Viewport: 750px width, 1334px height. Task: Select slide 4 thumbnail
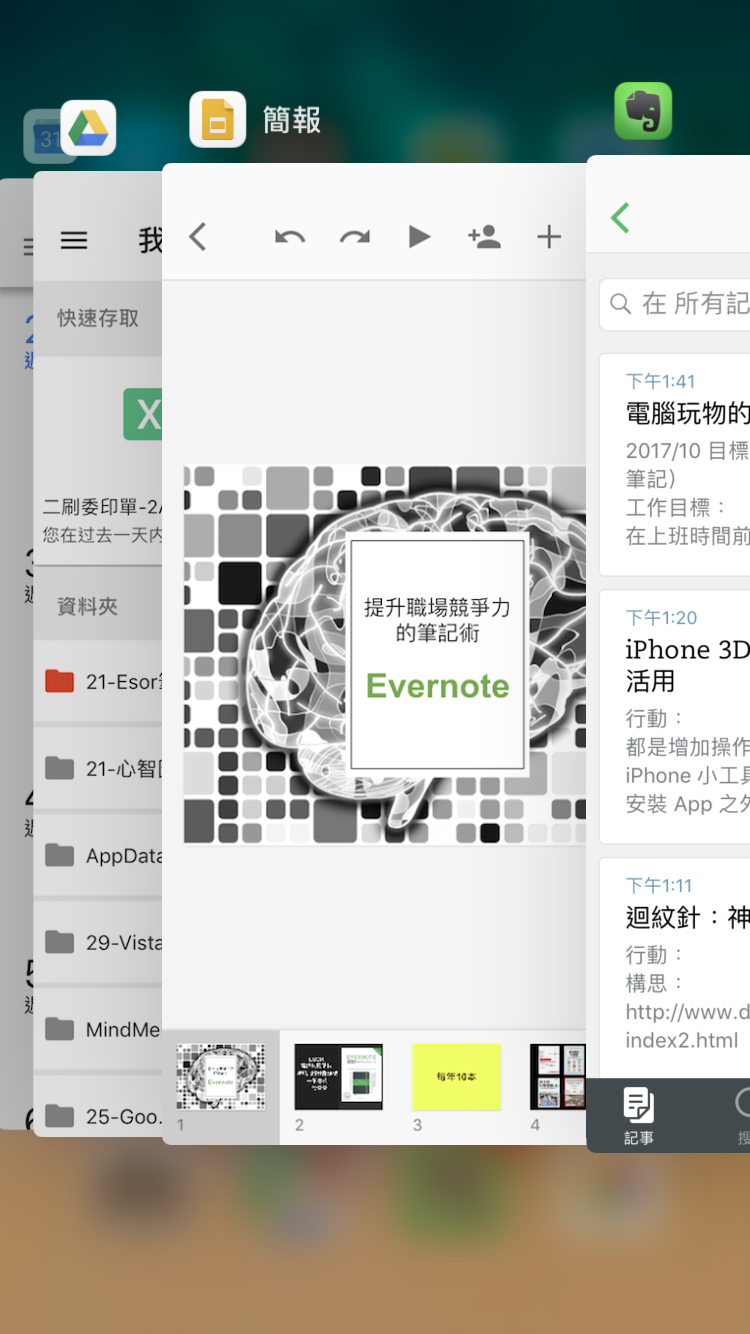[x=558, y=1076]
